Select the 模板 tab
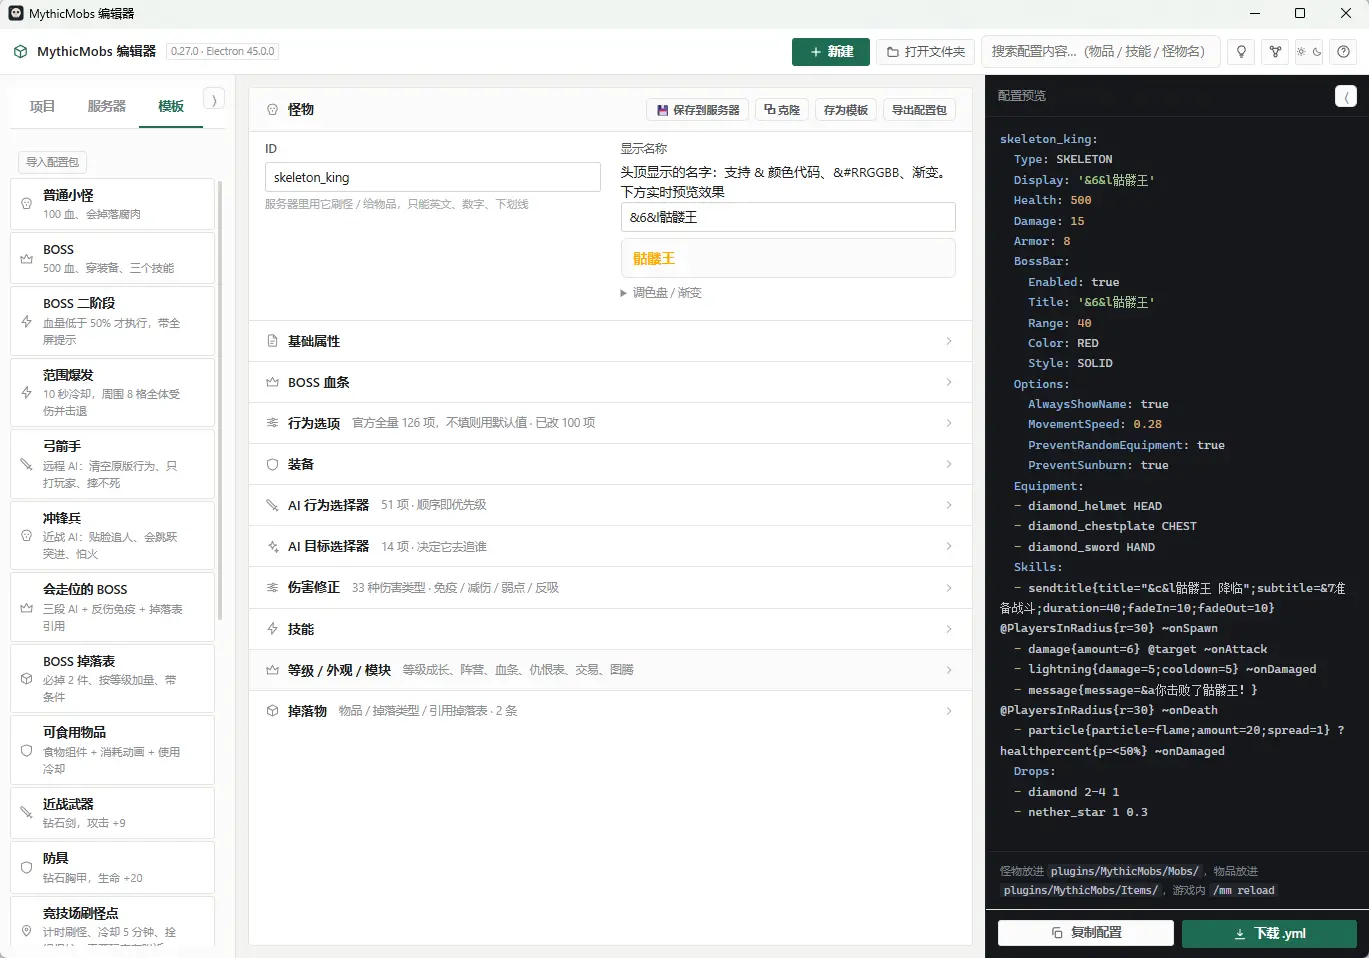 tap(171, 106)
